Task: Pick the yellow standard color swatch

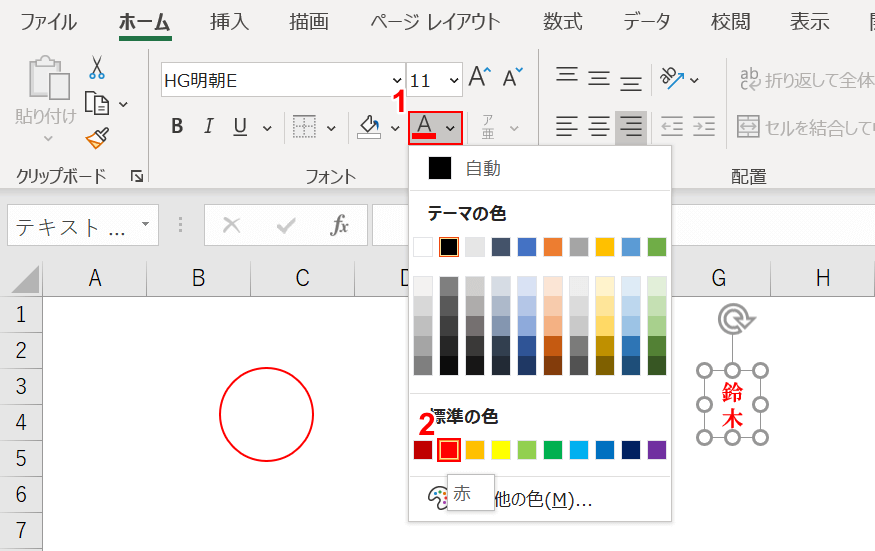Action: pos(501,450)
